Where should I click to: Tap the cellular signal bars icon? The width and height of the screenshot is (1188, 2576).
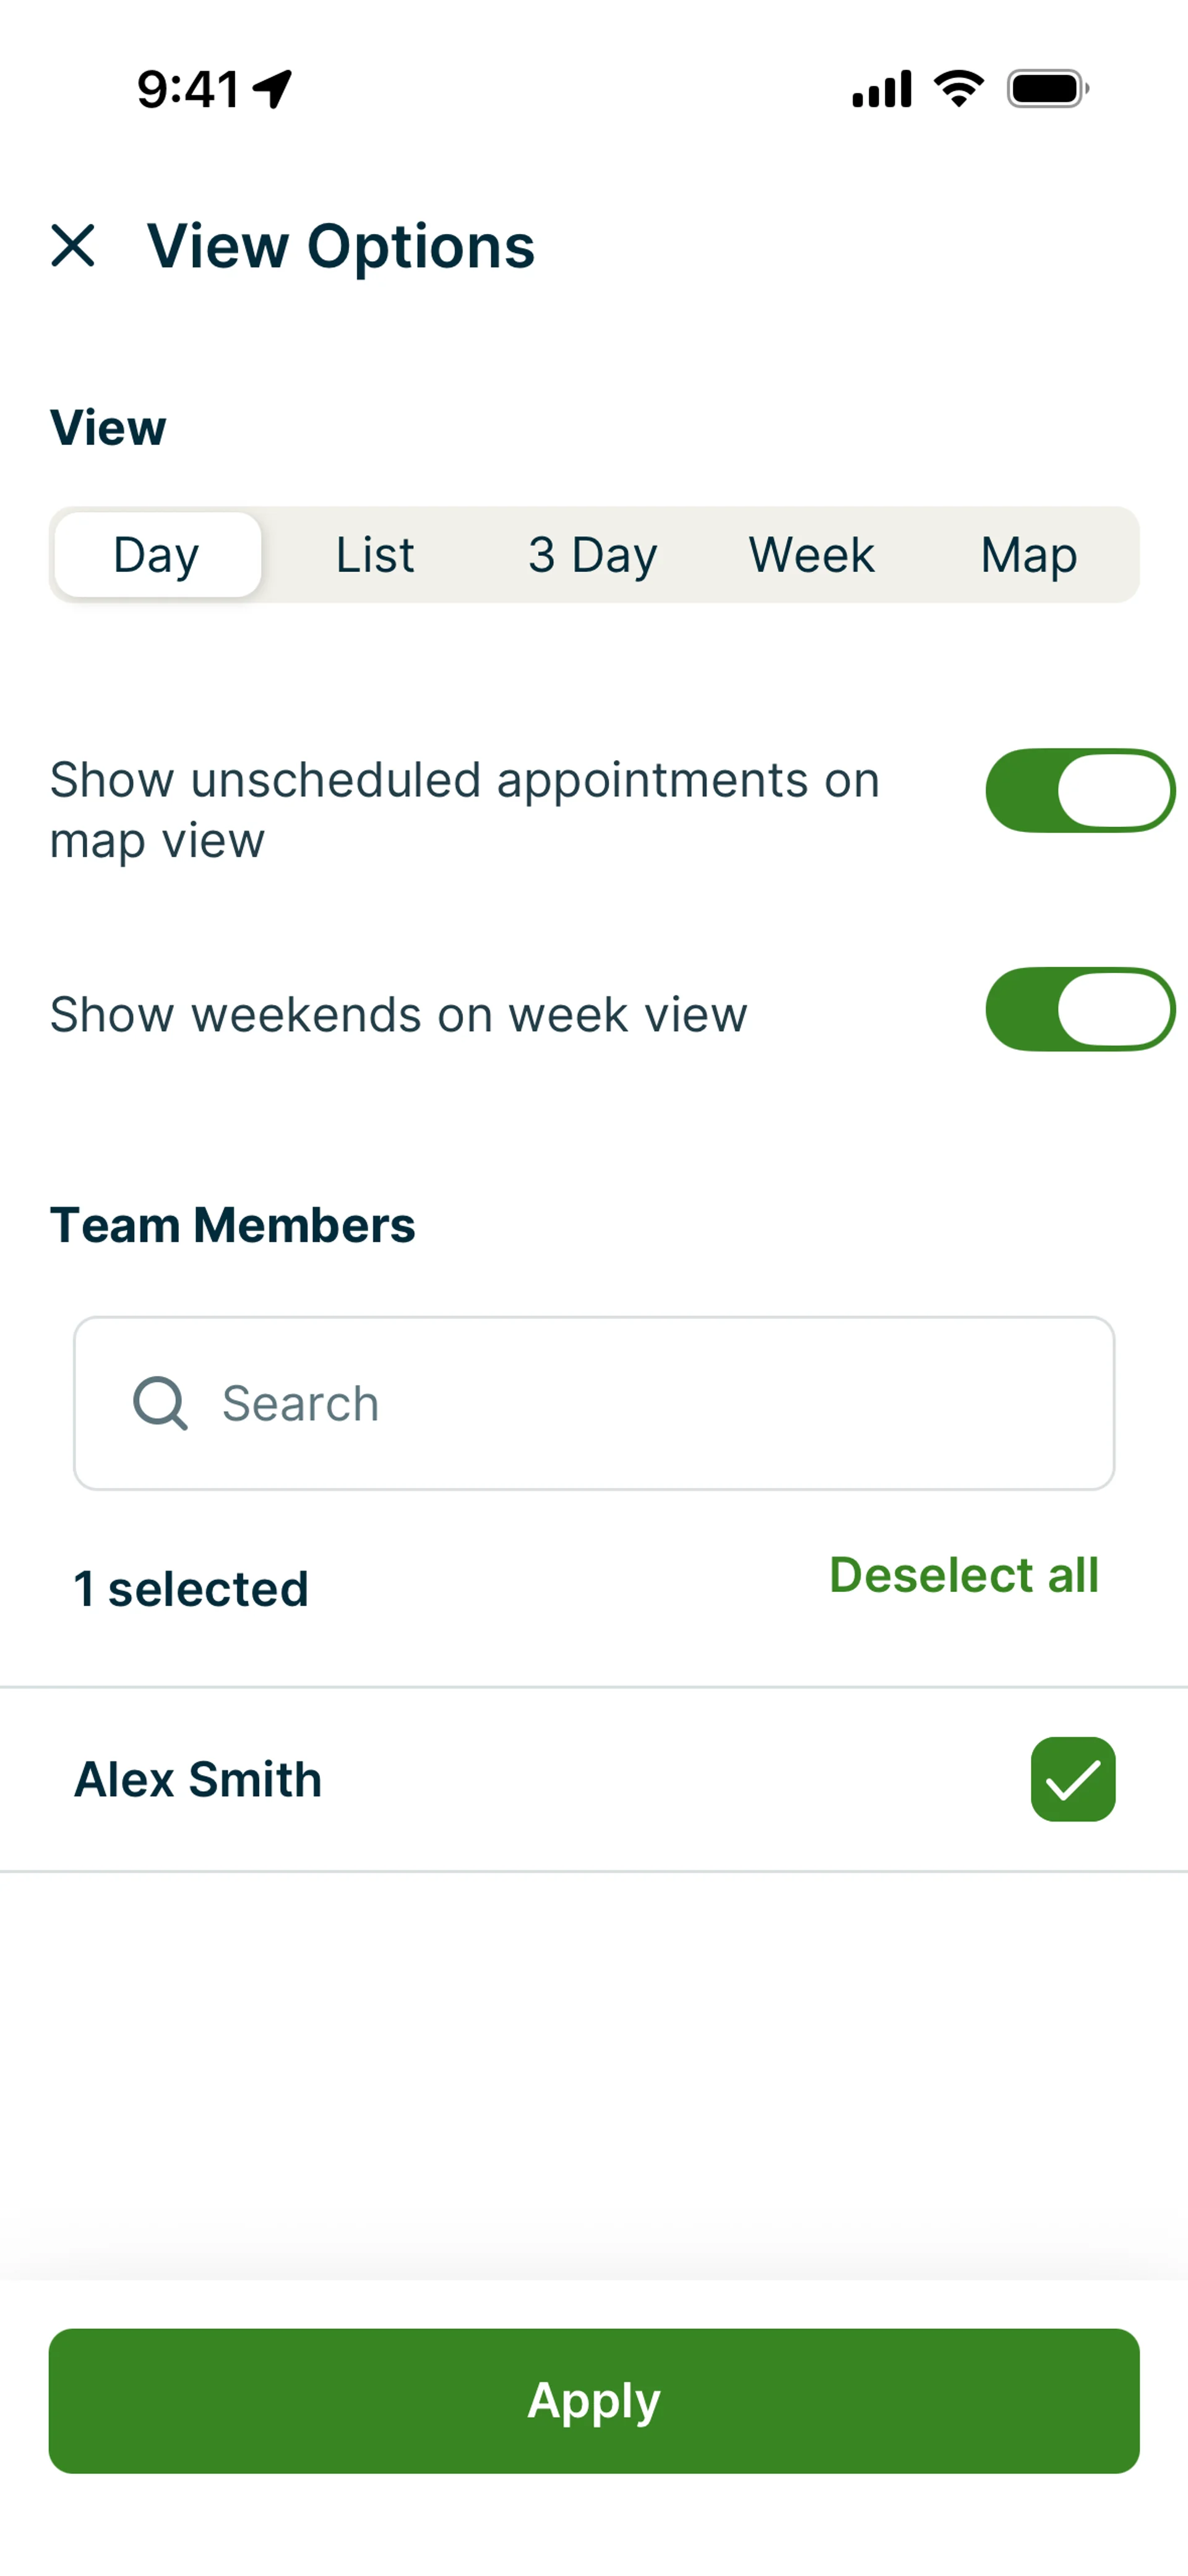pos(881,89)
